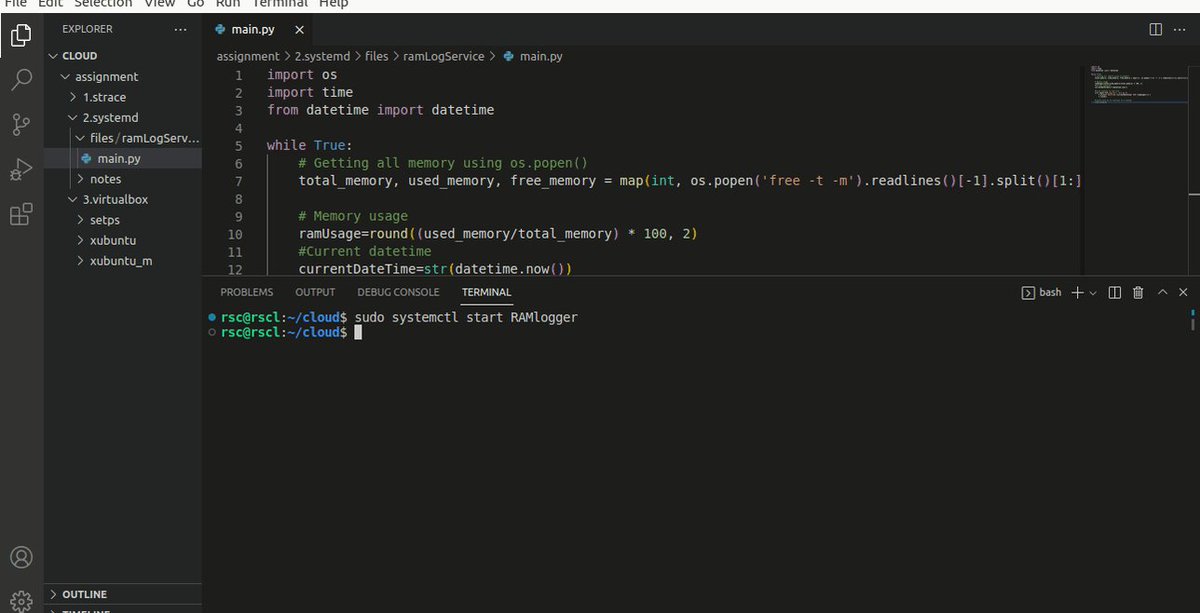The image size is (1200, 613).
Task: Click the ramLogService breadcrumb segment
Action: (x=443, y=56)
